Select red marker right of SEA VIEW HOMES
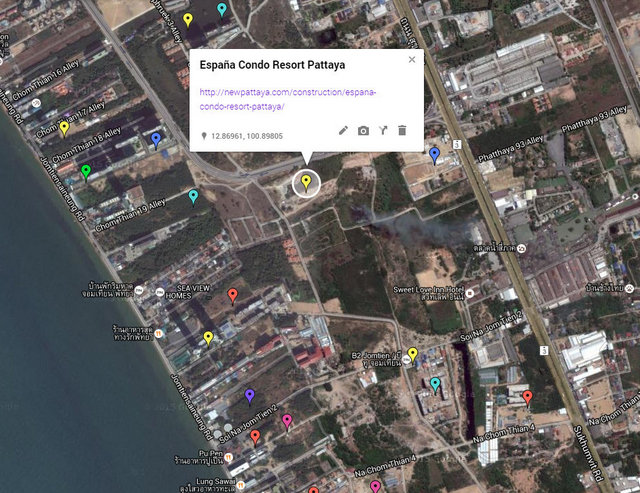This screenshot has height=493, width=640. tap(232, 296)
